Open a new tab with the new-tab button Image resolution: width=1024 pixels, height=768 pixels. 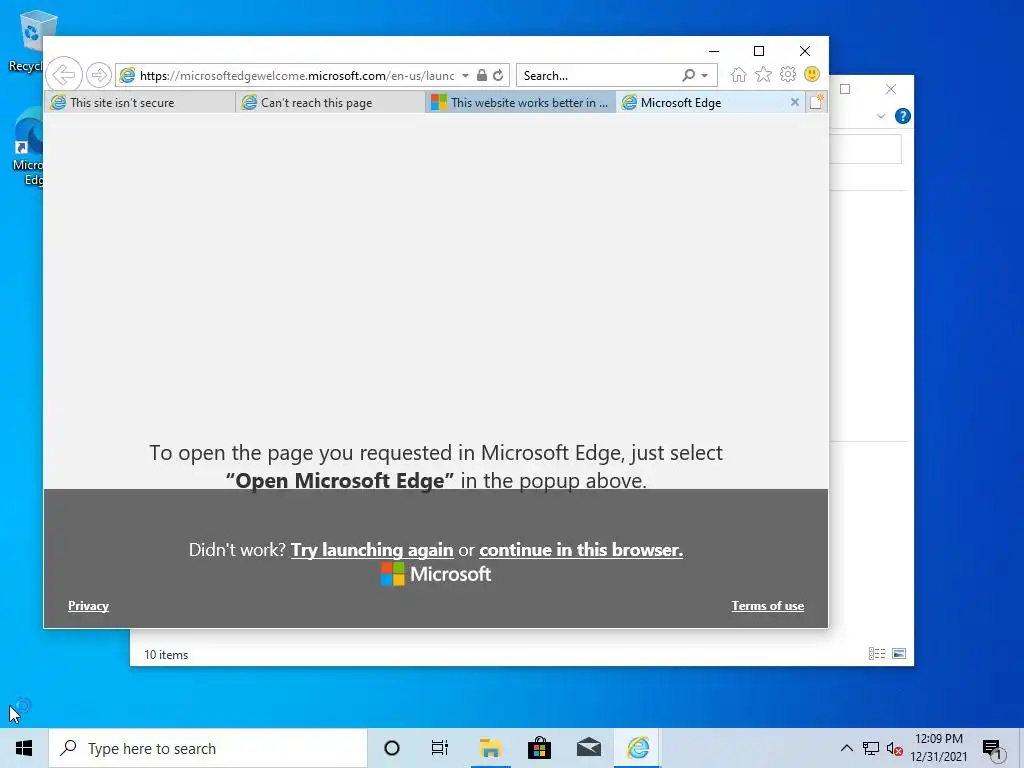coord(816,102)
